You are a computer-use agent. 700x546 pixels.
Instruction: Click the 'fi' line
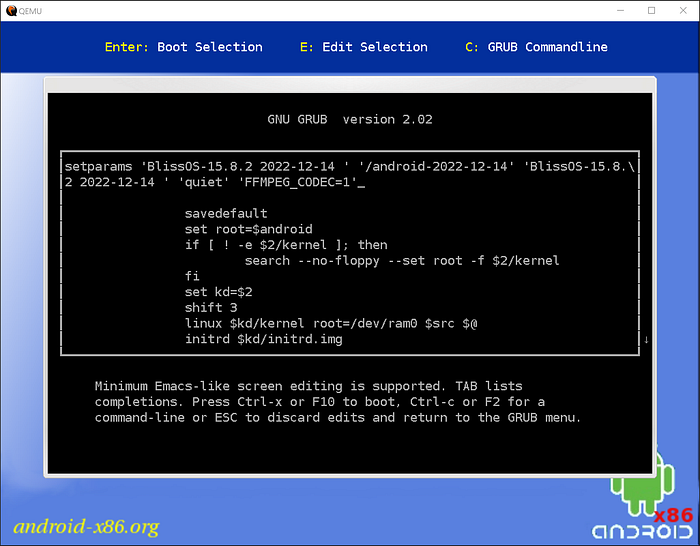[x=192, y=276]
